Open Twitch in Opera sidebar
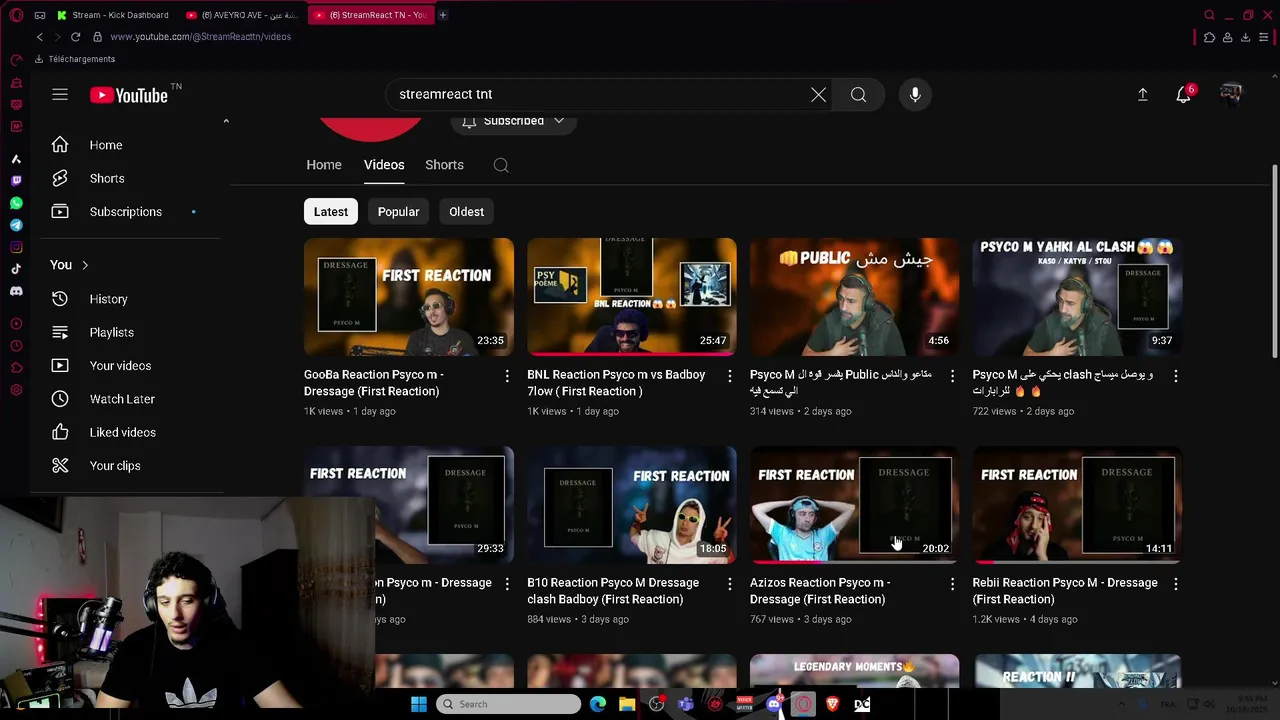The width and height of the screenshot is (1280, 720). 16,181
